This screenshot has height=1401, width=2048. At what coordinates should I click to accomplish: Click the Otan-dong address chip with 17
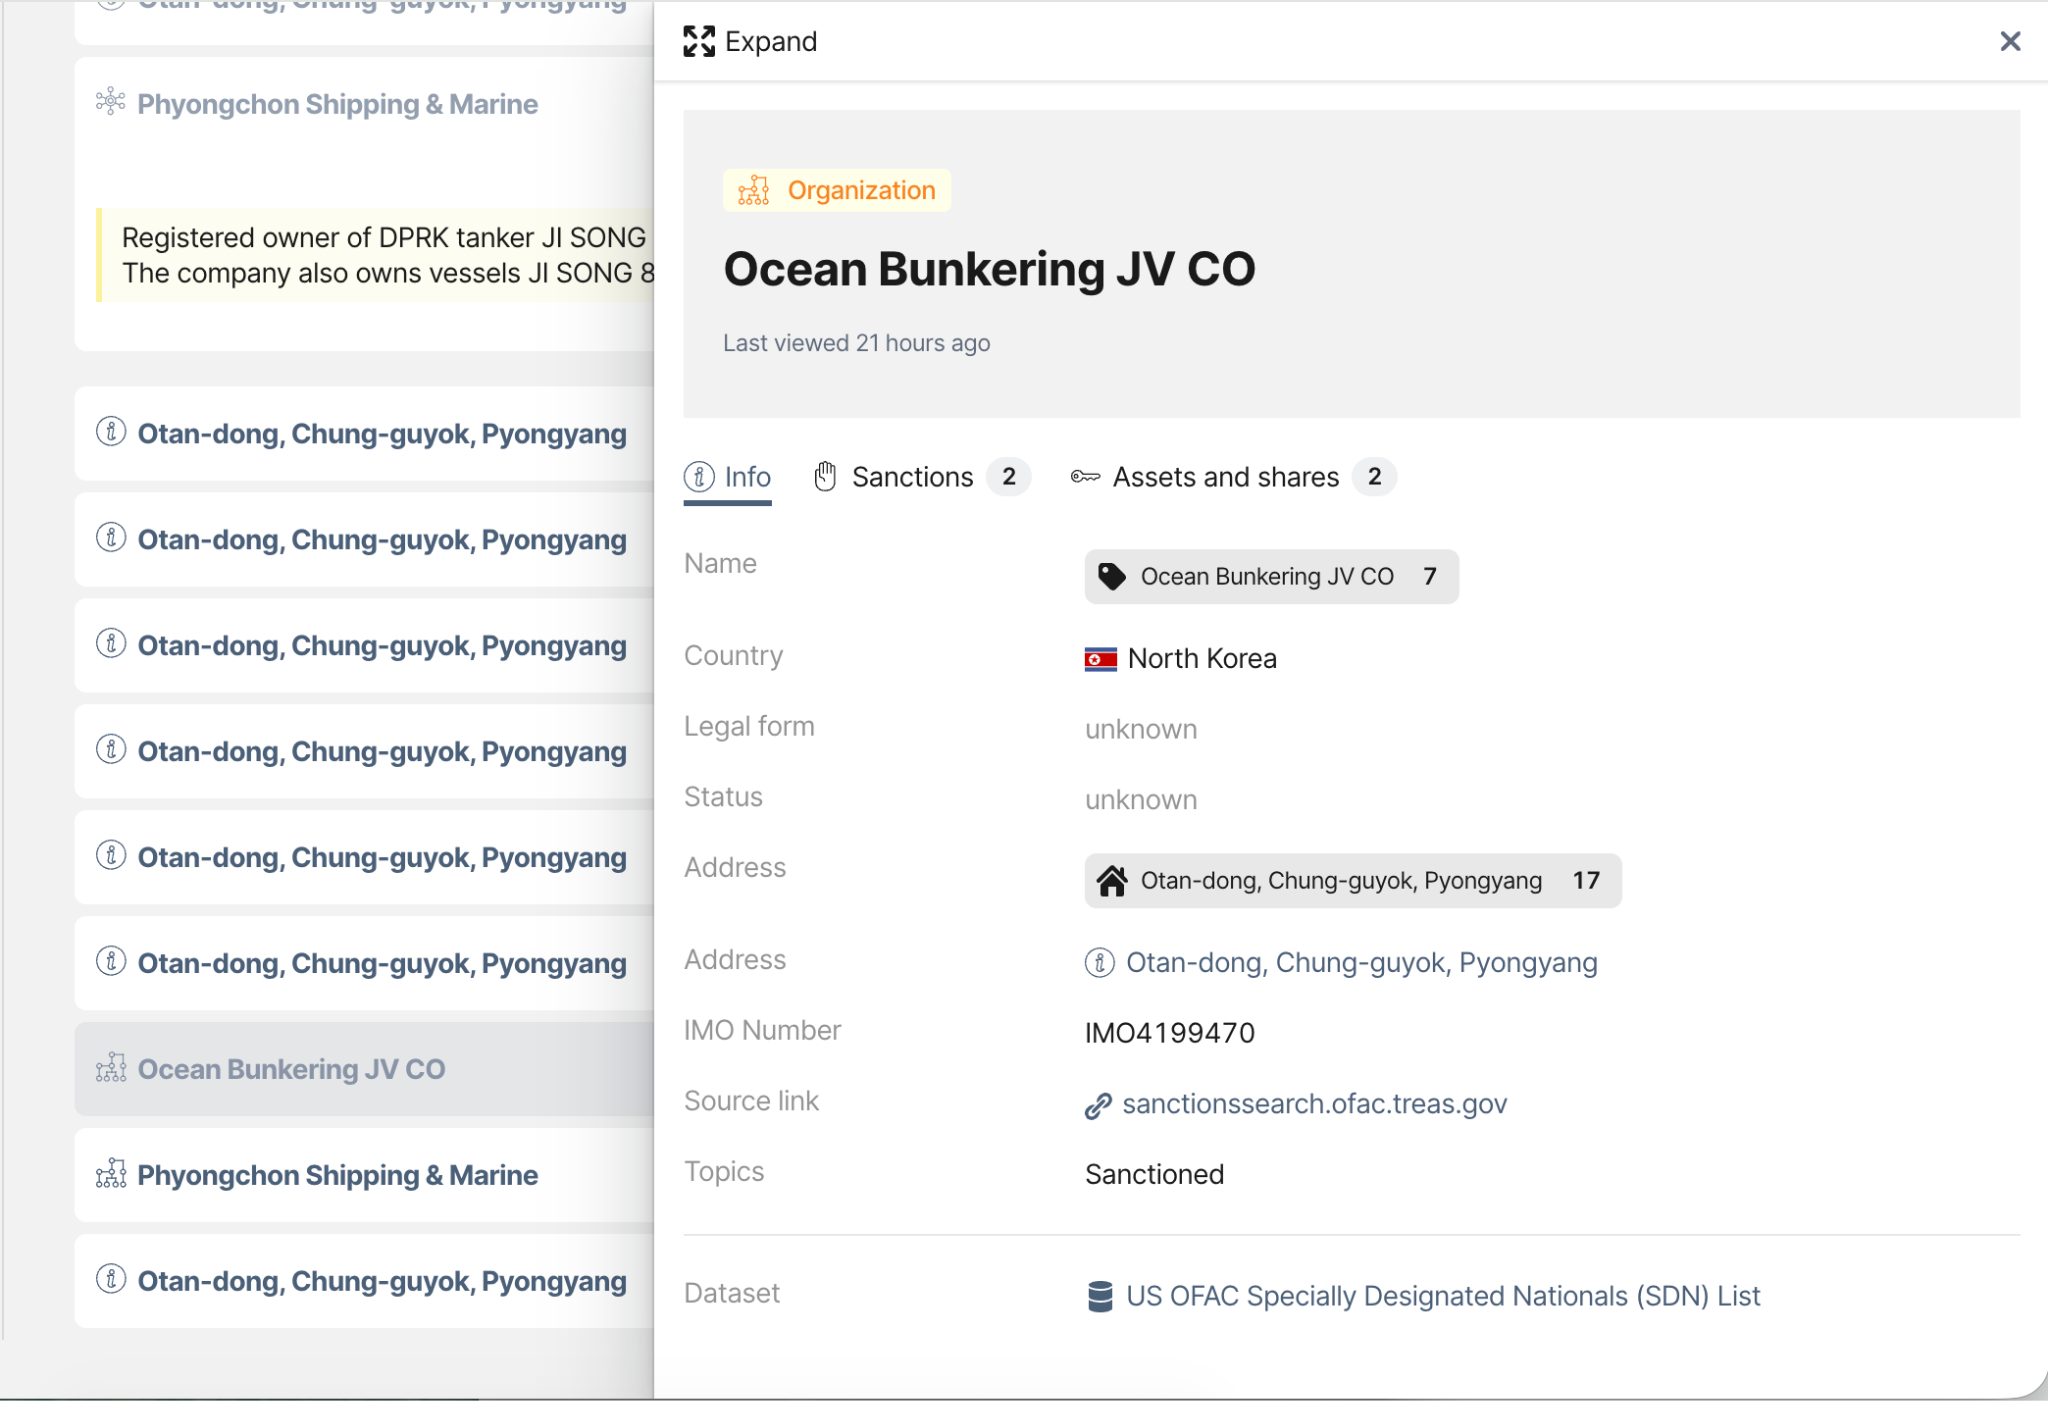(x=1353, y=881)
